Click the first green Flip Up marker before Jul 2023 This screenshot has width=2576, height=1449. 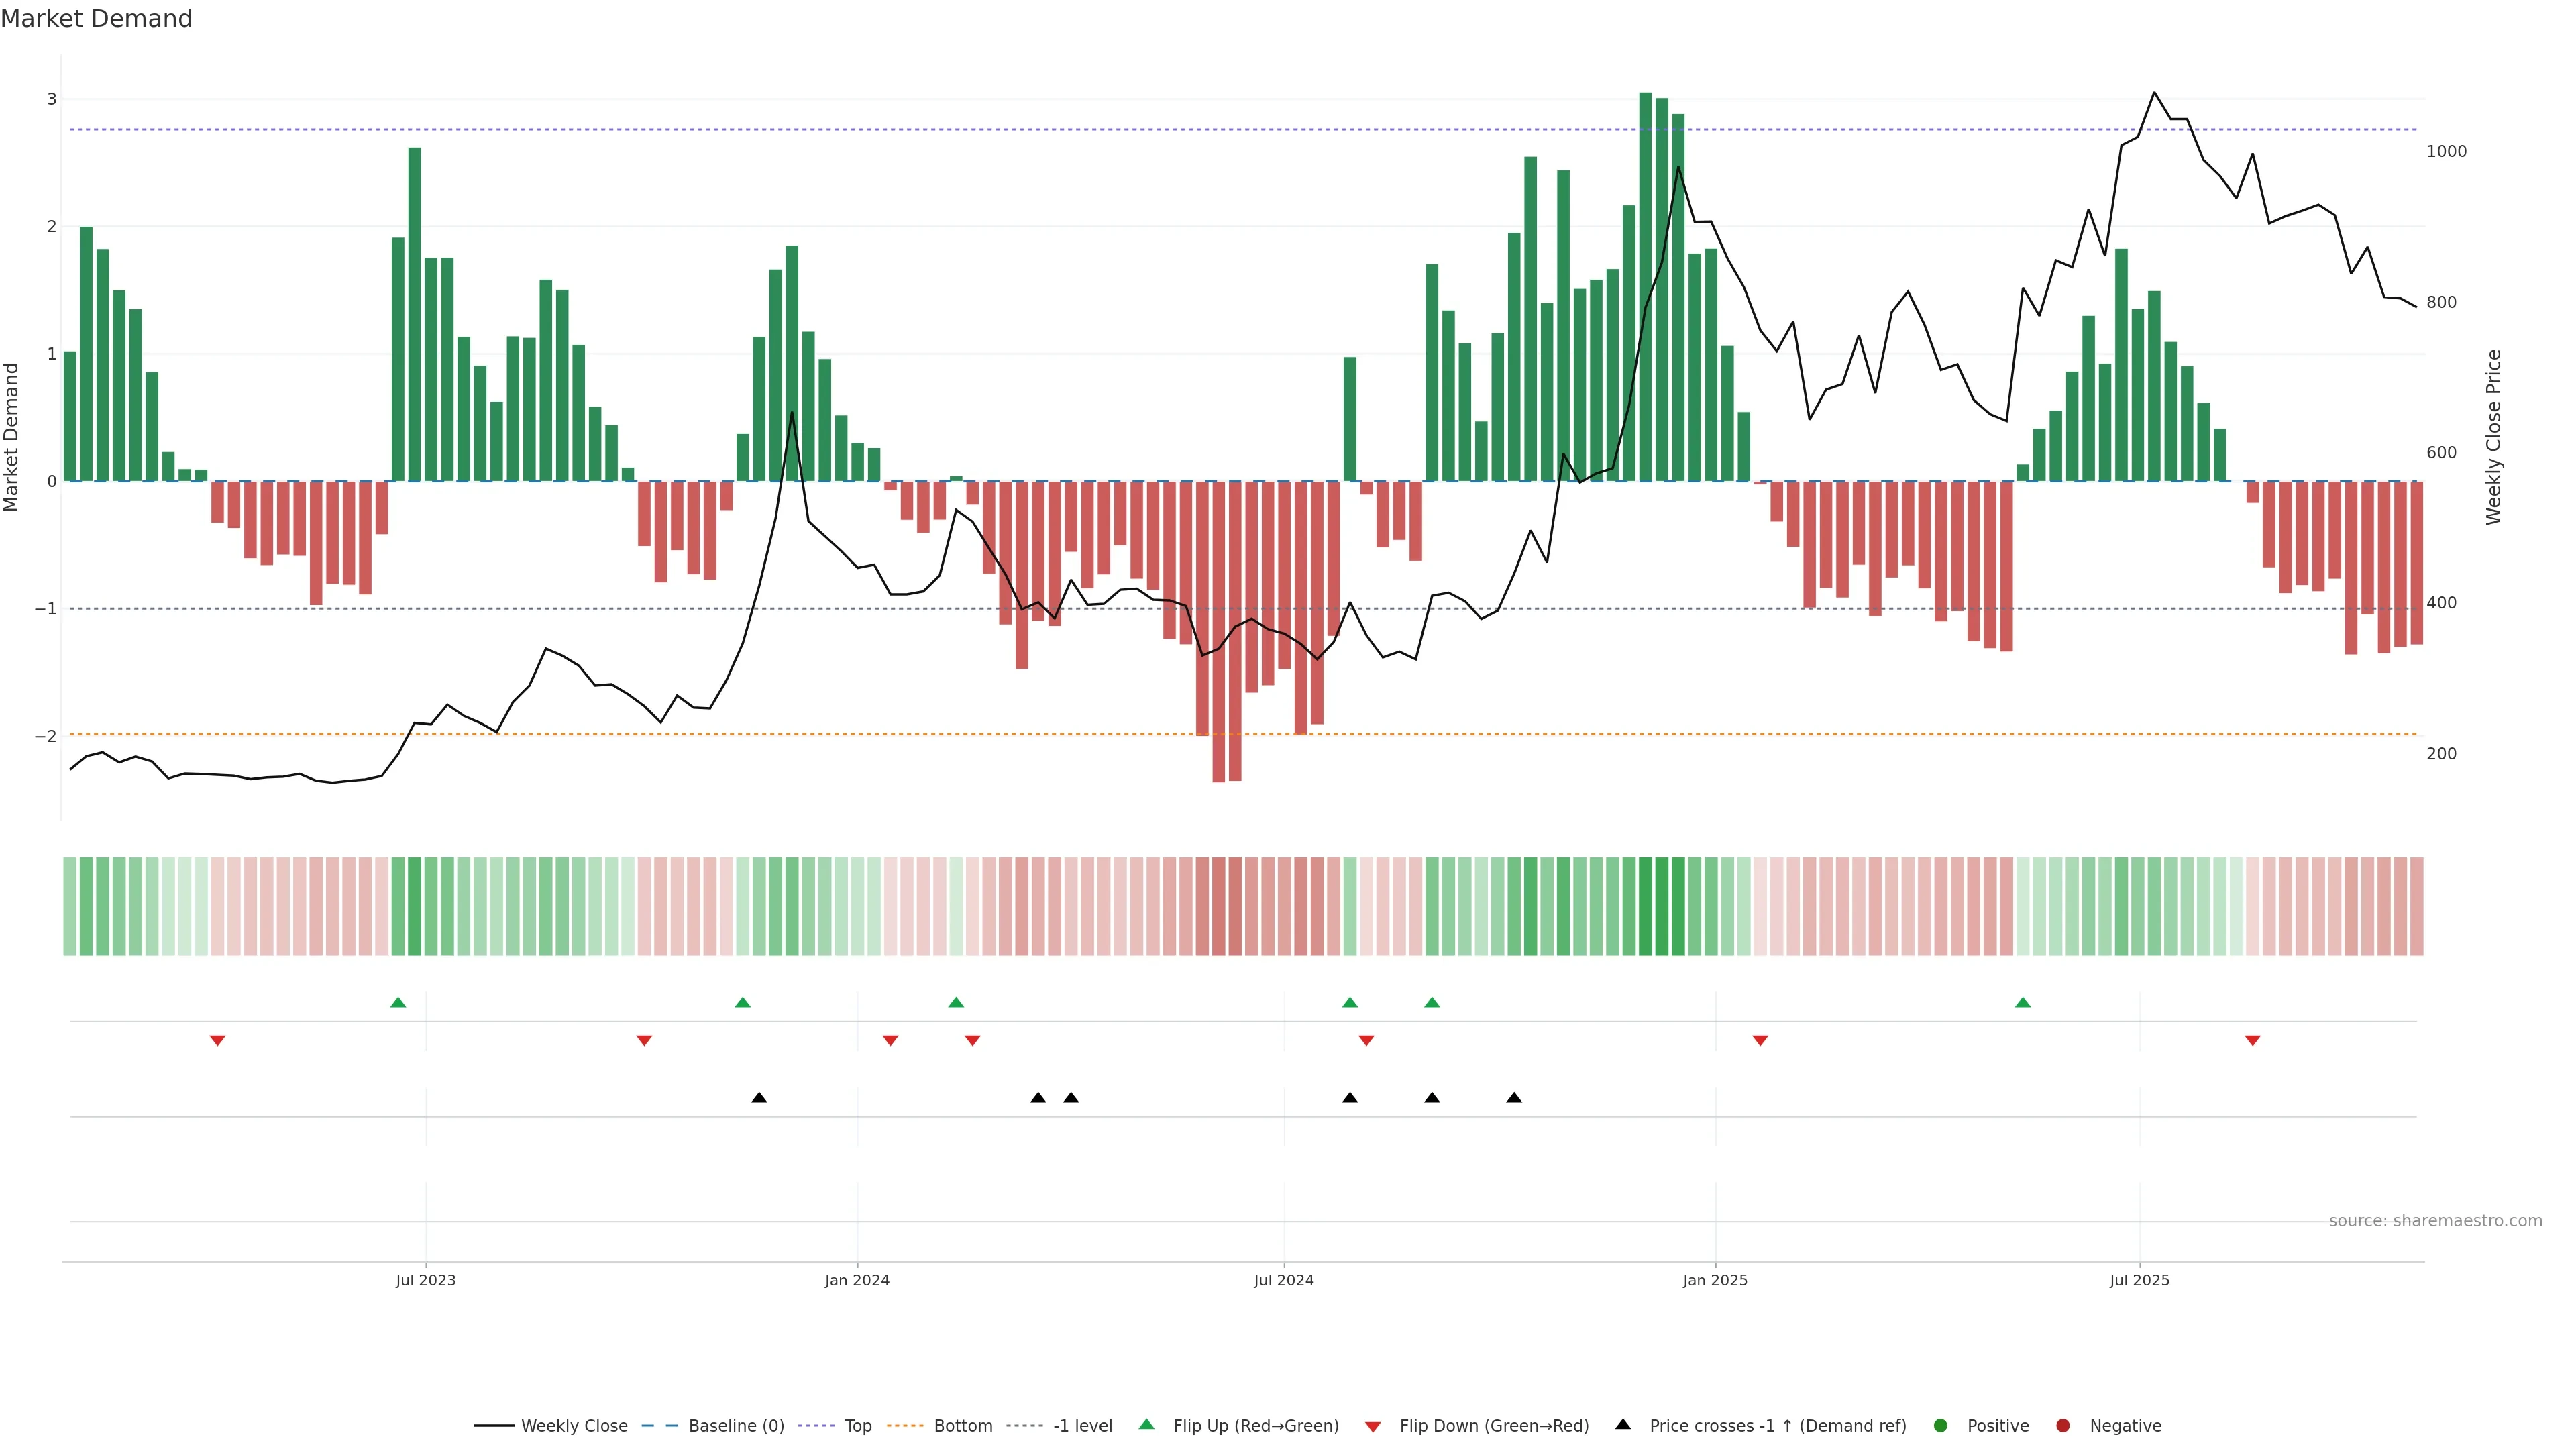398,1003
